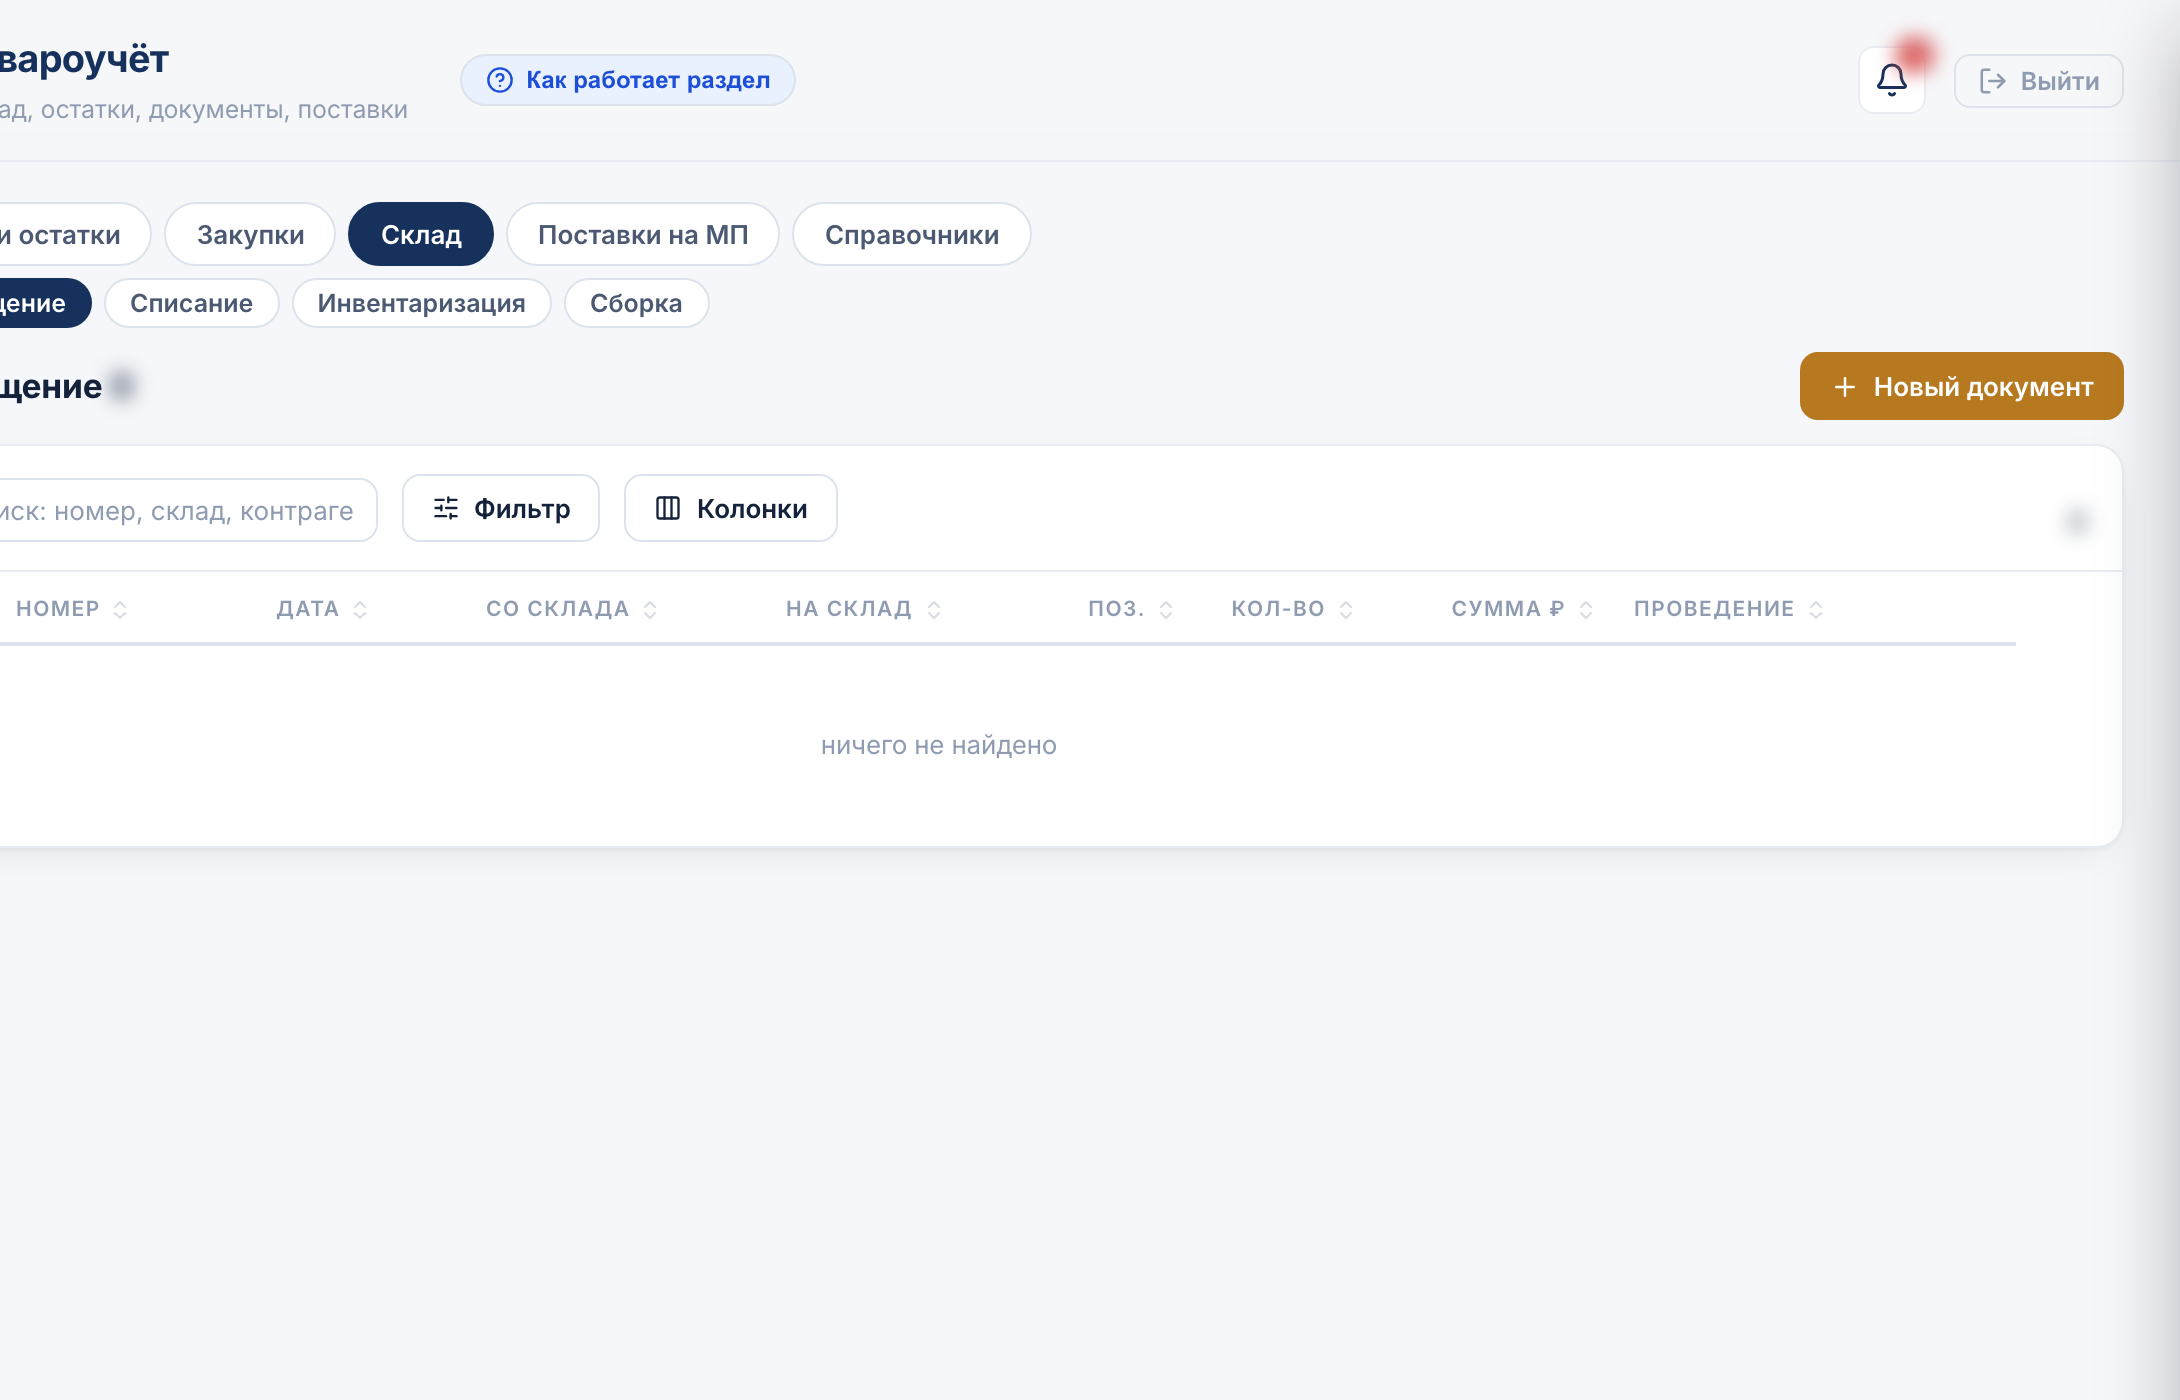
Task: Select the Склад tab
Action: click(x=421, y=234)
